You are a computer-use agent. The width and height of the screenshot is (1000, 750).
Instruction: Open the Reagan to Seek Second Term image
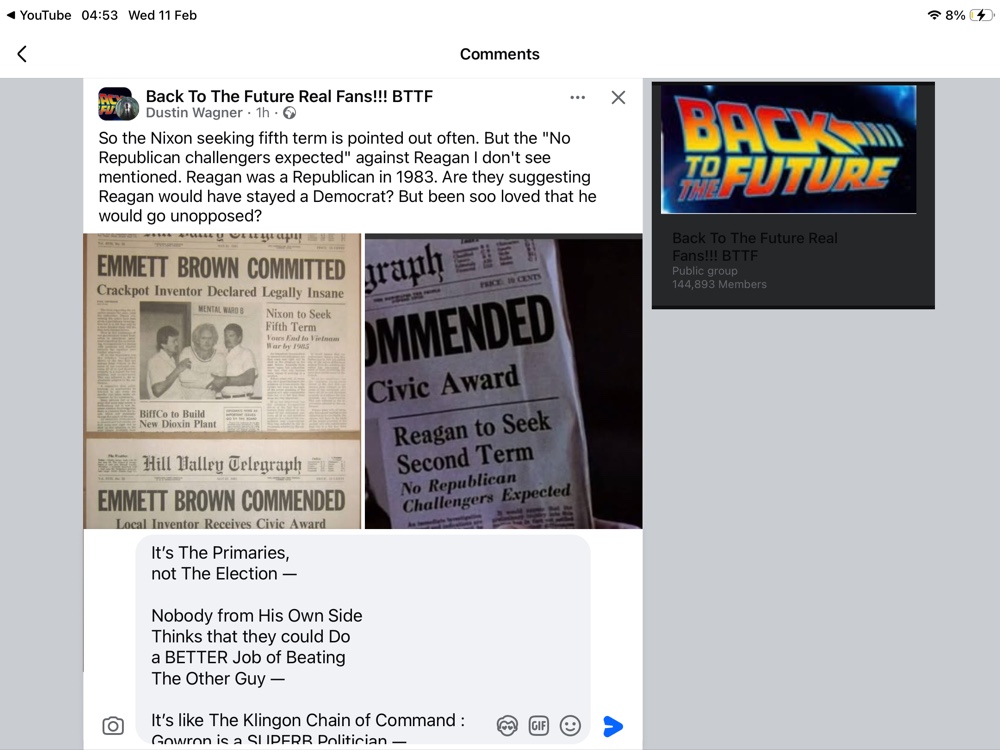pyautogui.click(x=503, y=381)
